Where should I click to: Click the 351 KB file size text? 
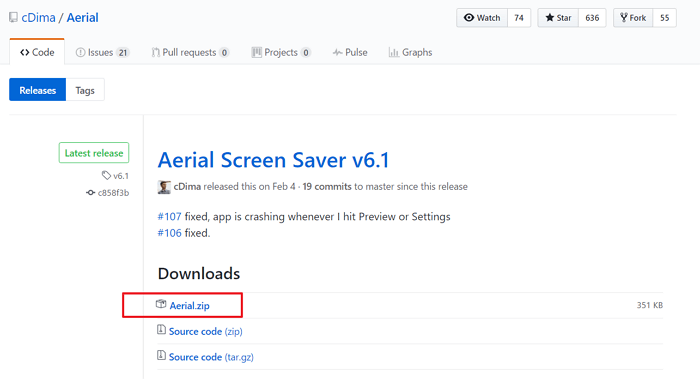pos(650,305)
